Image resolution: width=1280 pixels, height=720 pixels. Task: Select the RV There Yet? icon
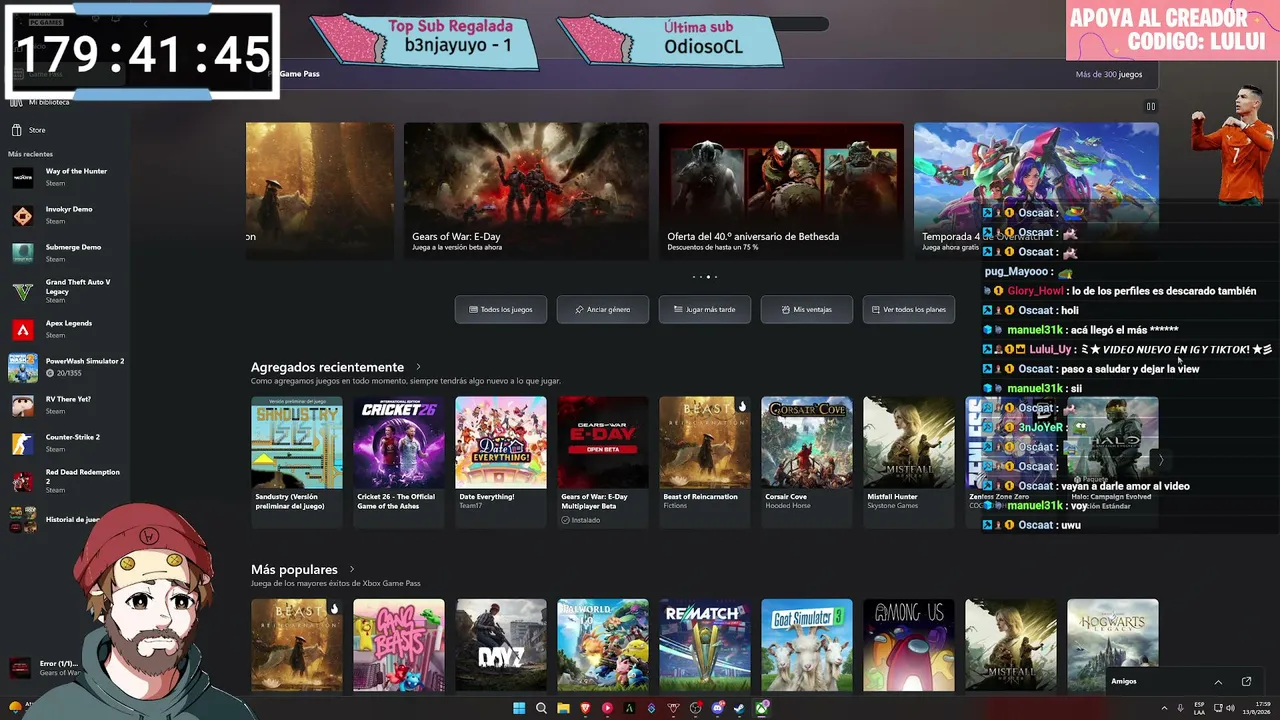pyautogui.click(x=22, y=405)
